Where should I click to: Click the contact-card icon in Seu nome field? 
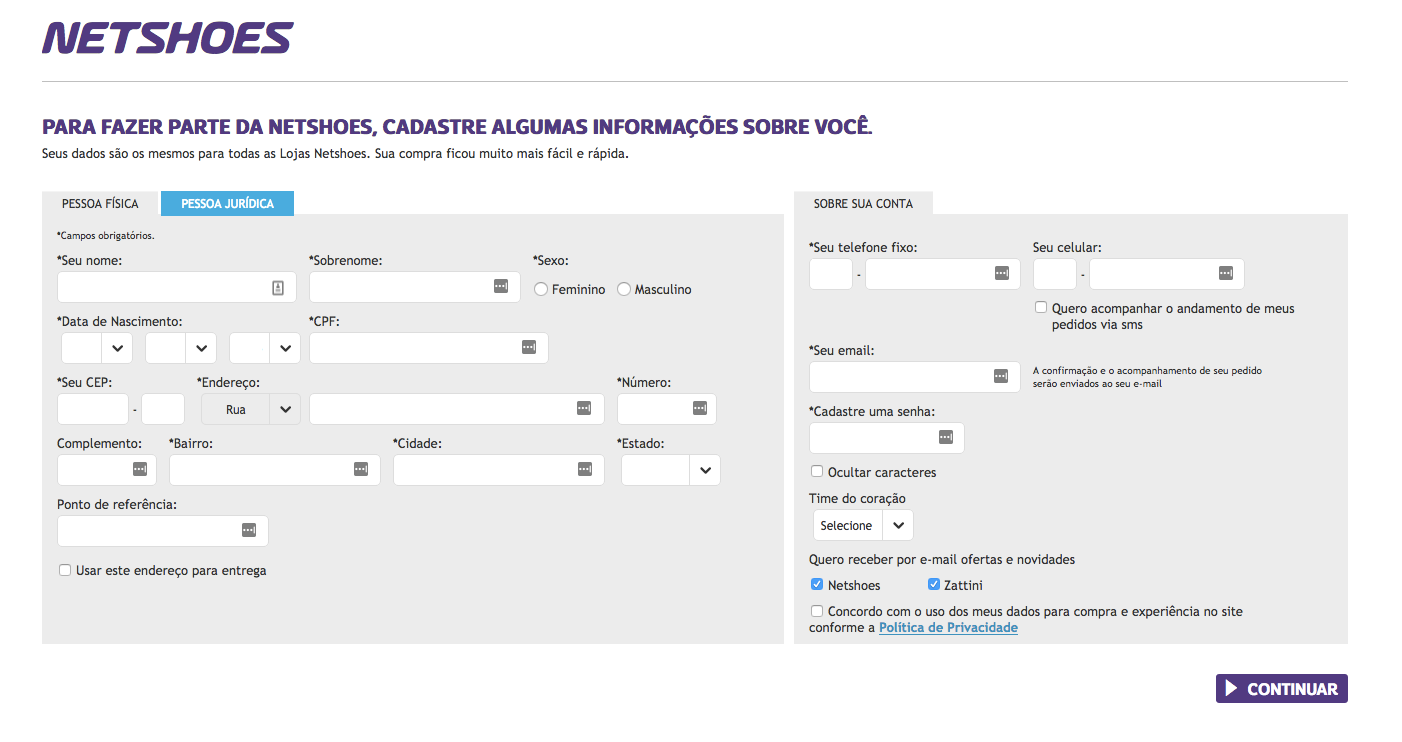[x=278, y=287]
